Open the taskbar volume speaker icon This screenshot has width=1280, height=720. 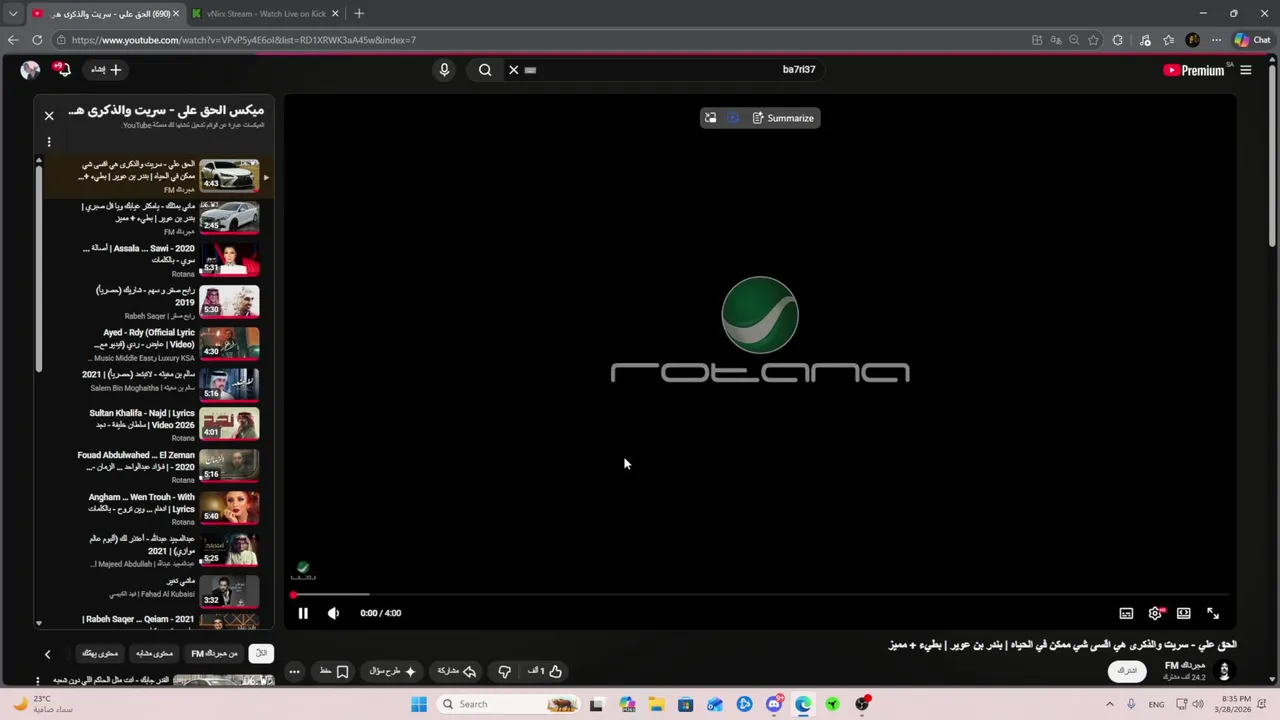[1198, 704]
